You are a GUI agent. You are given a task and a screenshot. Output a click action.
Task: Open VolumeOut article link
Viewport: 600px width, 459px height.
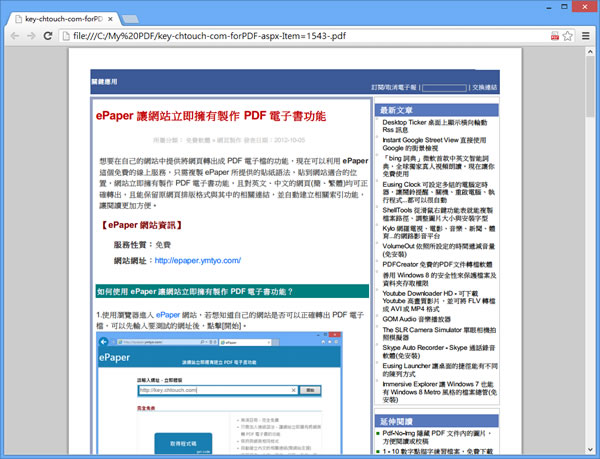(439, 250)
